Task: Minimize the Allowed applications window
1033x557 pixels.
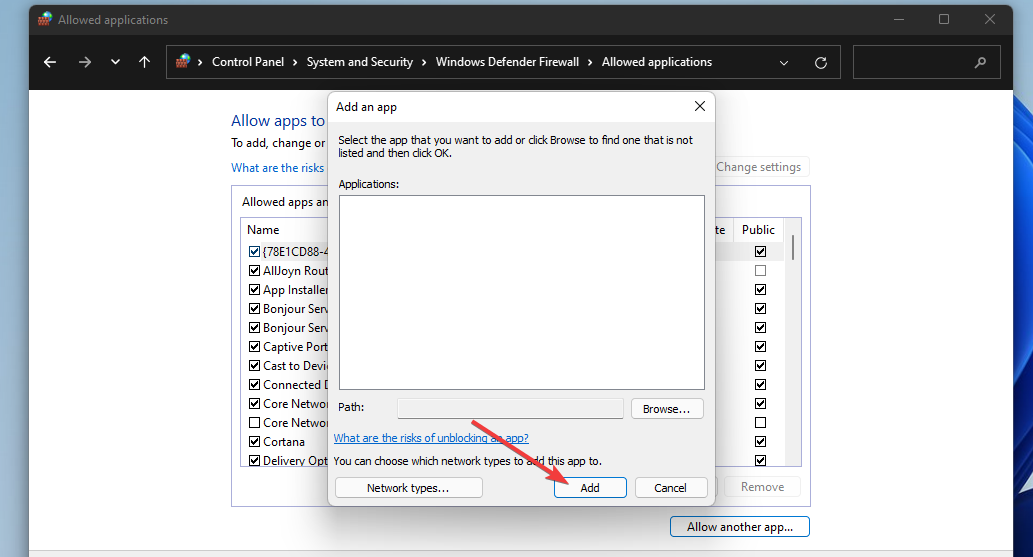Action: point(899,20)
